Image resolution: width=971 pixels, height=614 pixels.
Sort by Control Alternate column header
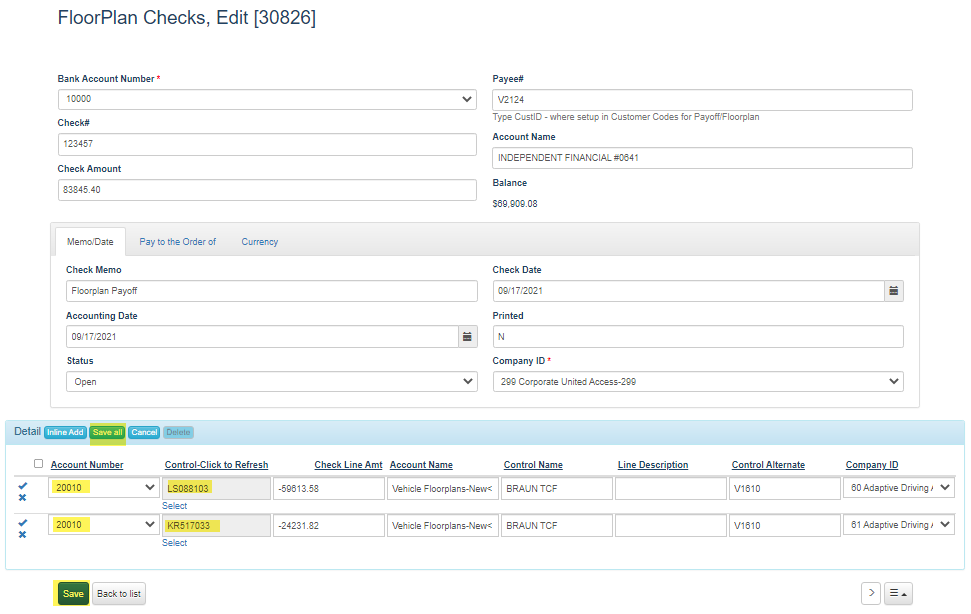click(x=768, y=465)
